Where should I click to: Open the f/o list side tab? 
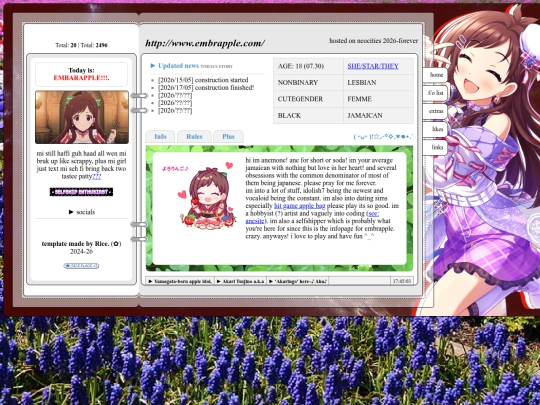click(435, 93)
